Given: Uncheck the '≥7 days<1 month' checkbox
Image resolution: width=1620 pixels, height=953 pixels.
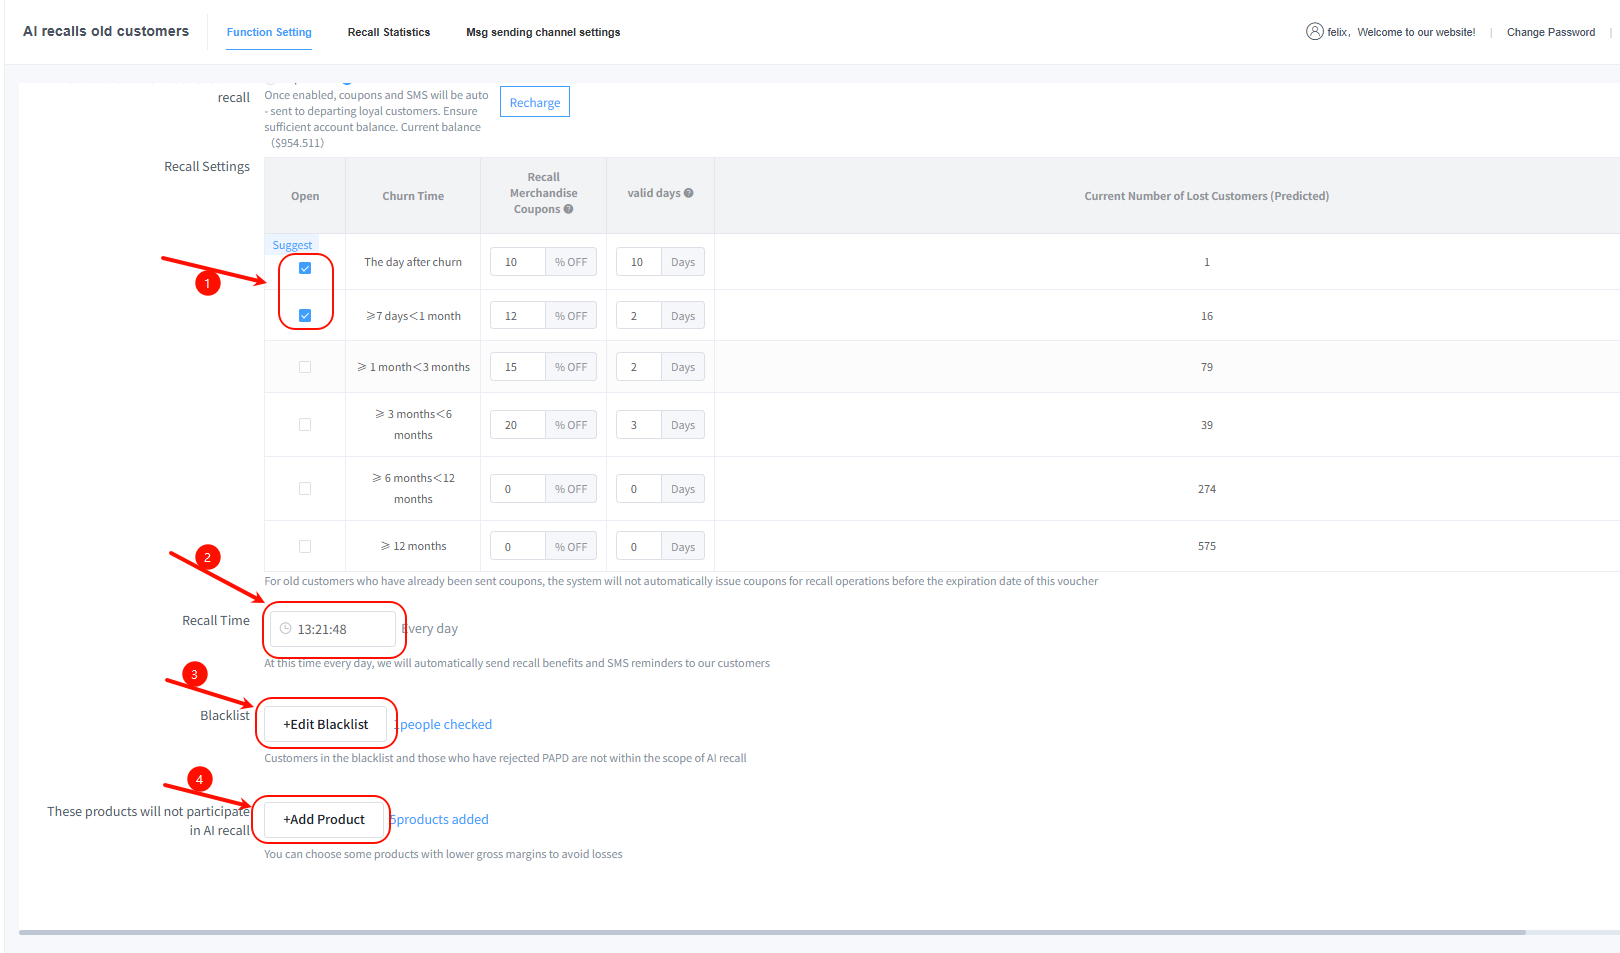Looking at the screenshot, I should tap(305, 316).
